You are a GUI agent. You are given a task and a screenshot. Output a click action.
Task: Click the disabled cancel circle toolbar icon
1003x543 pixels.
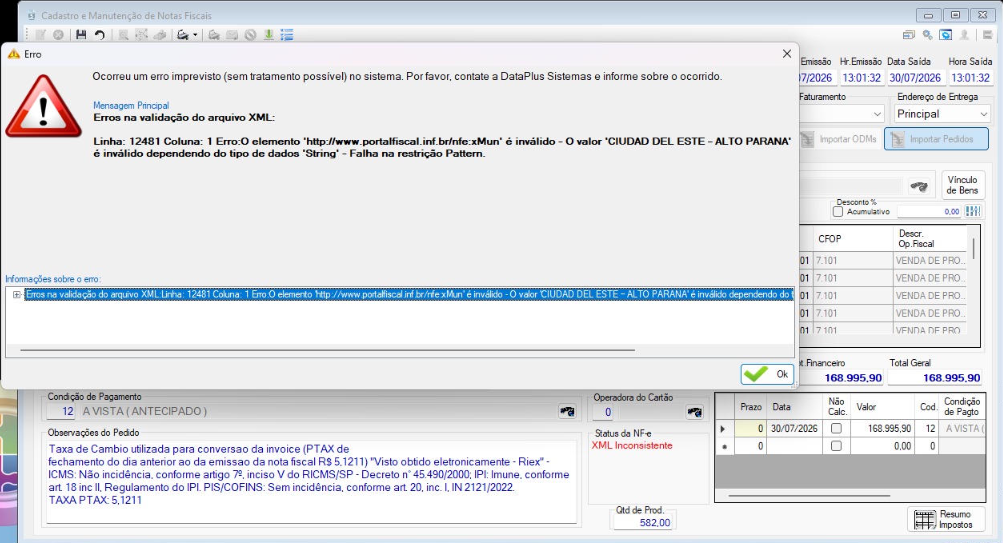[x=58, y=35]
